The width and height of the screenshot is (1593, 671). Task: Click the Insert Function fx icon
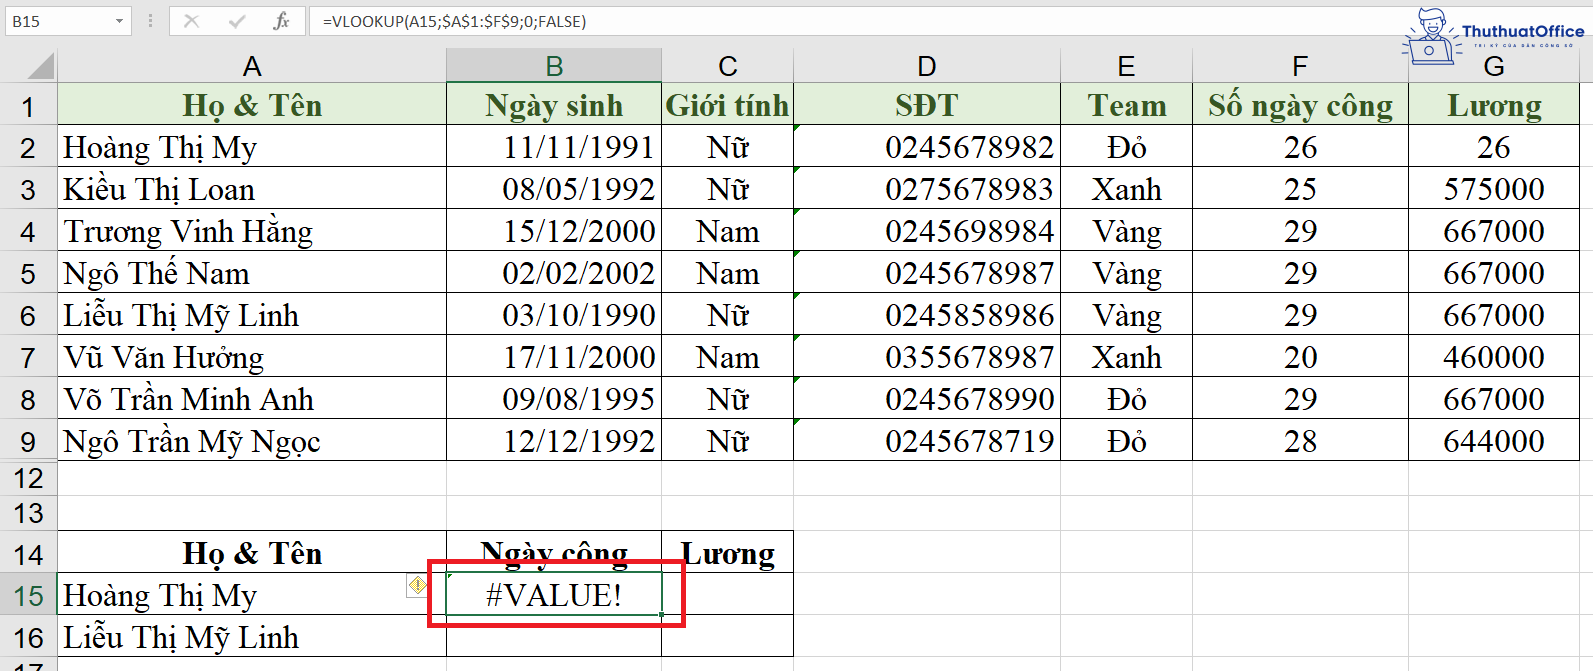[281, 21]
